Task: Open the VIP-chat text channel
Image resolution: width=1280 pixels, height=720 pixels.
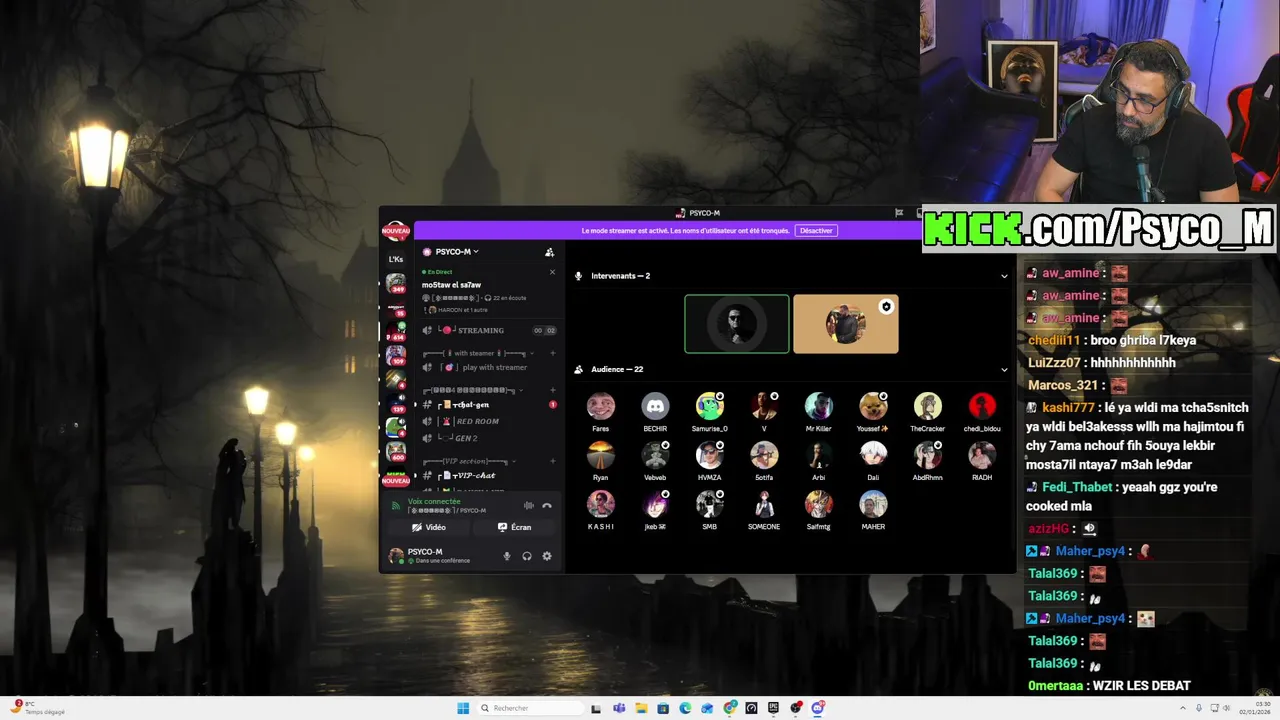Action: coord(488,475)
